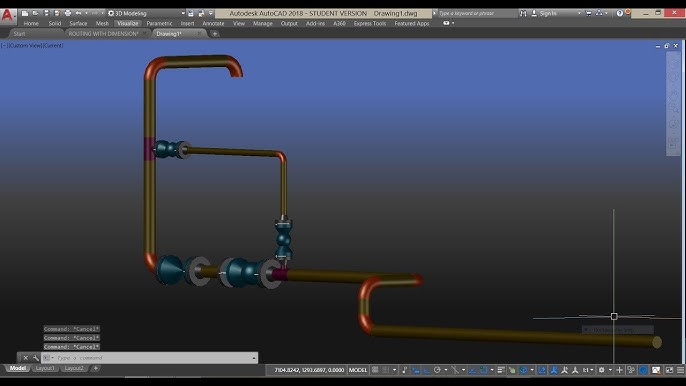
Task: Open the Surface ribbon tab
Action: coord(78,24)
